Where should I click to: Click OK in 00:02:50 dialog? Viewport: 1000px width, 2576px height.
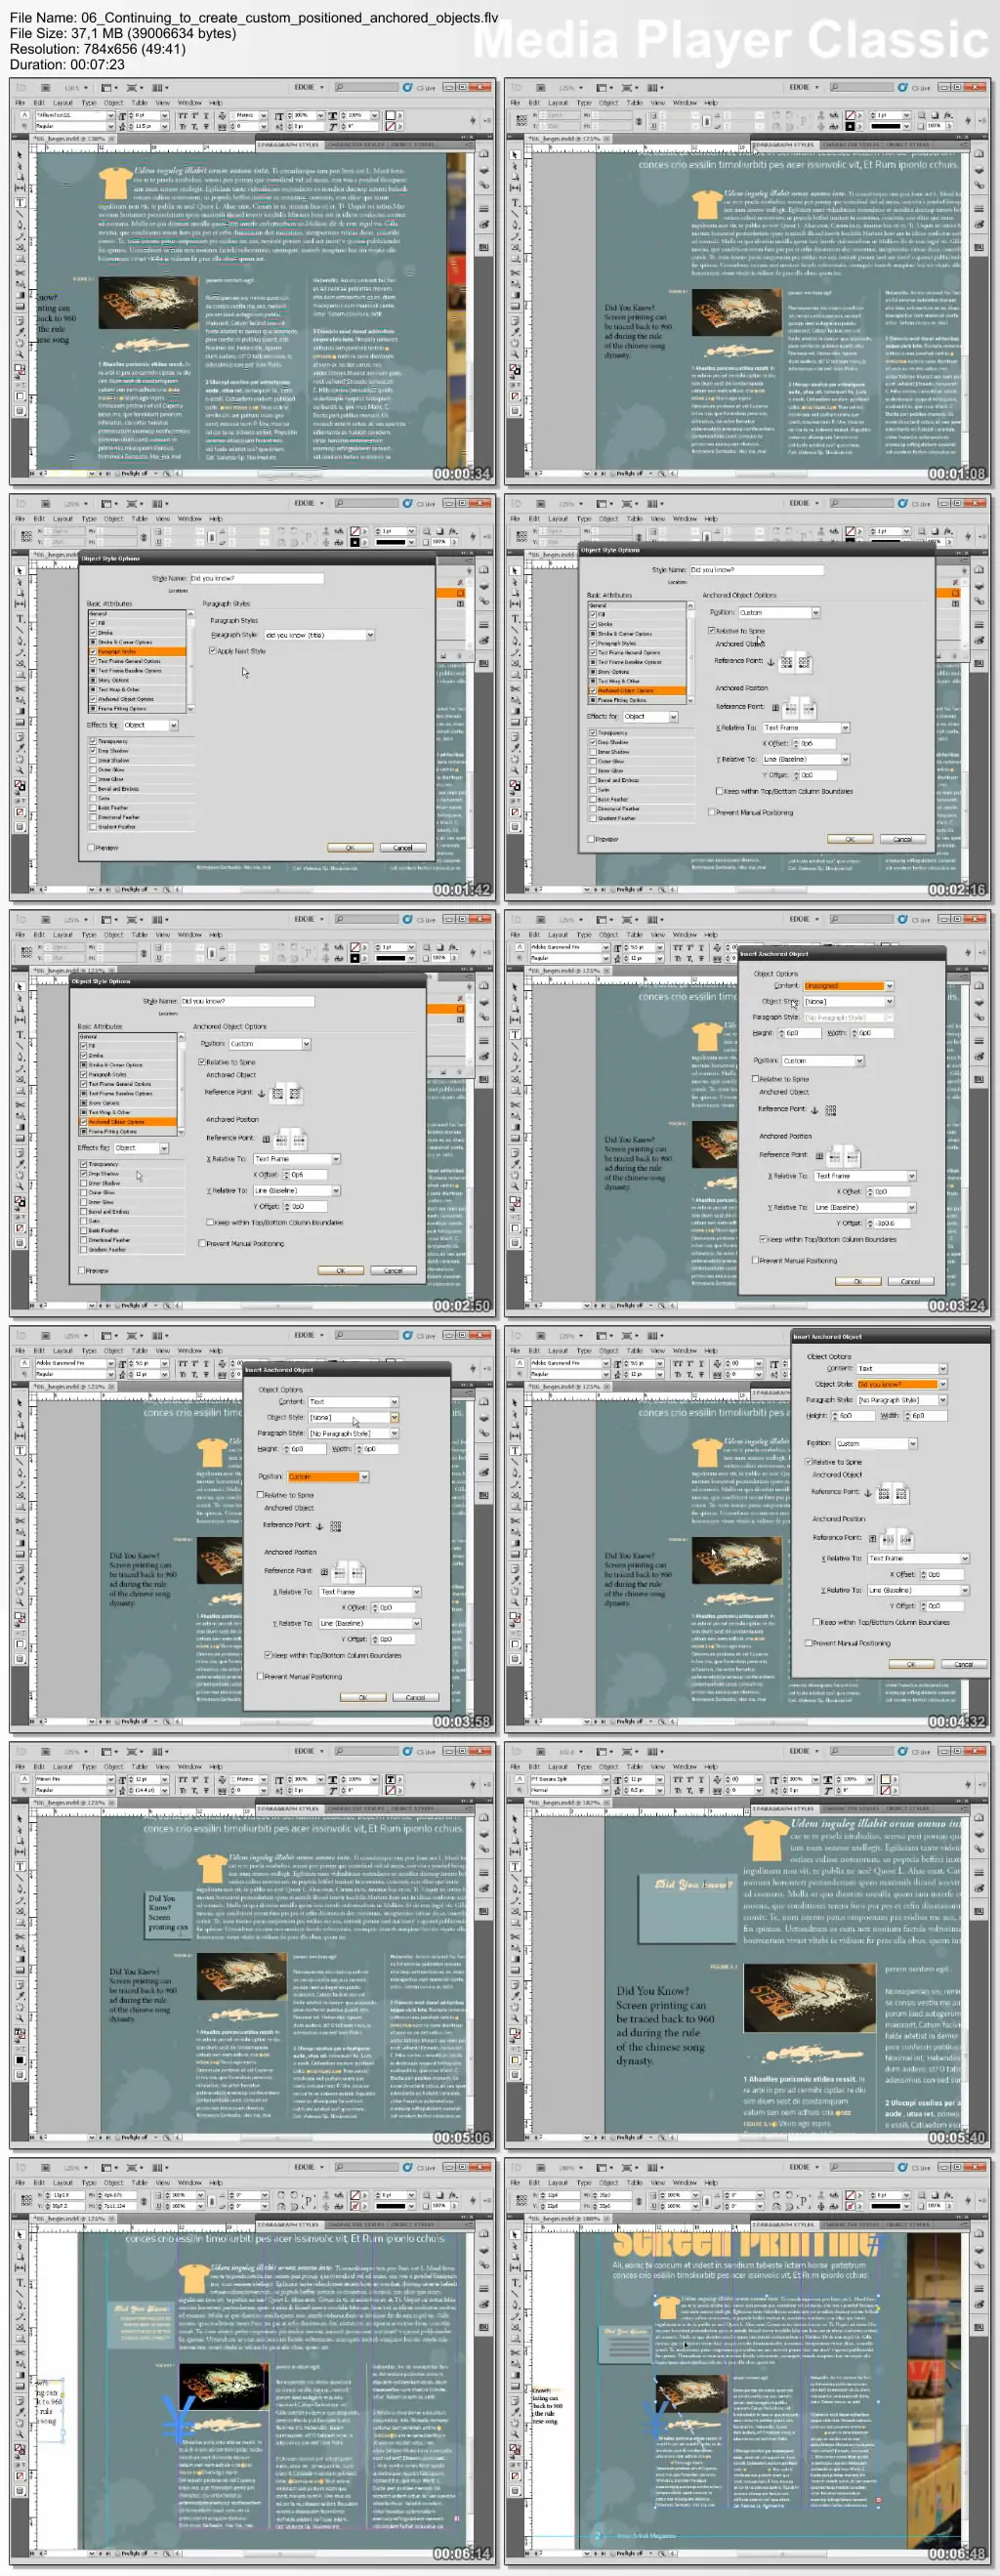[x=340, y=1270]
